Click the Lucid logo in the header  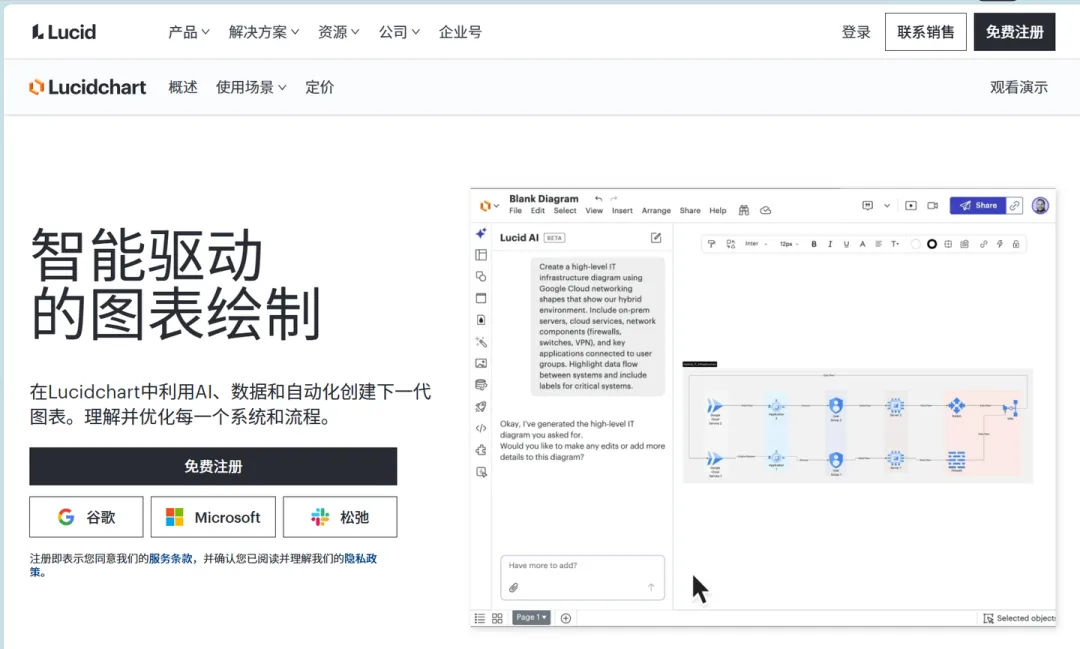pyautogui.click(x=63, y=32)
